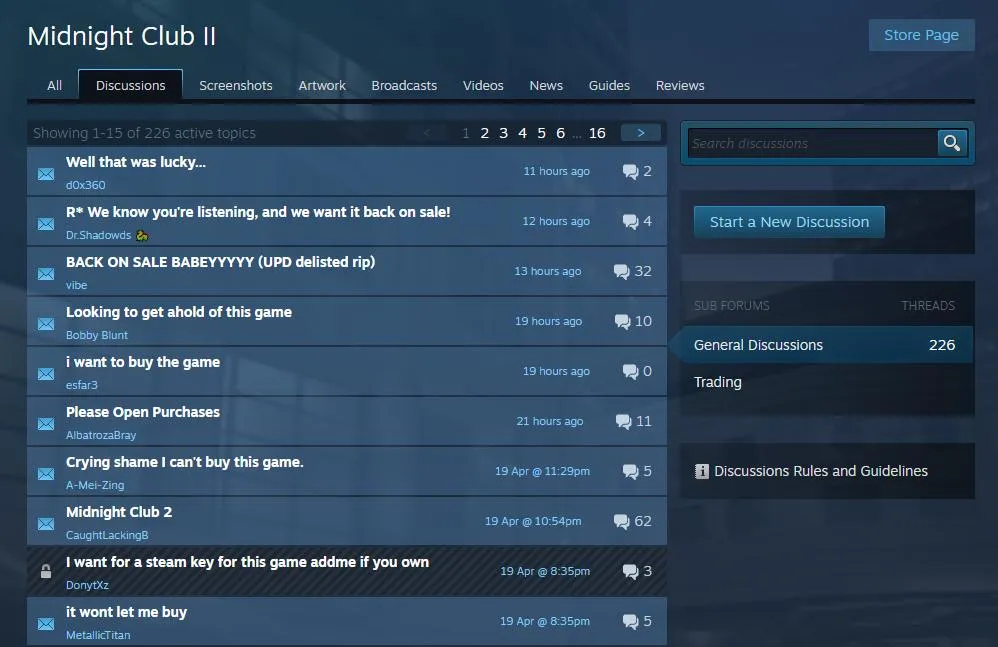Click the comment bubble icon showing 32 replies
Screen dimensions: 998x647
coord(622,271)
